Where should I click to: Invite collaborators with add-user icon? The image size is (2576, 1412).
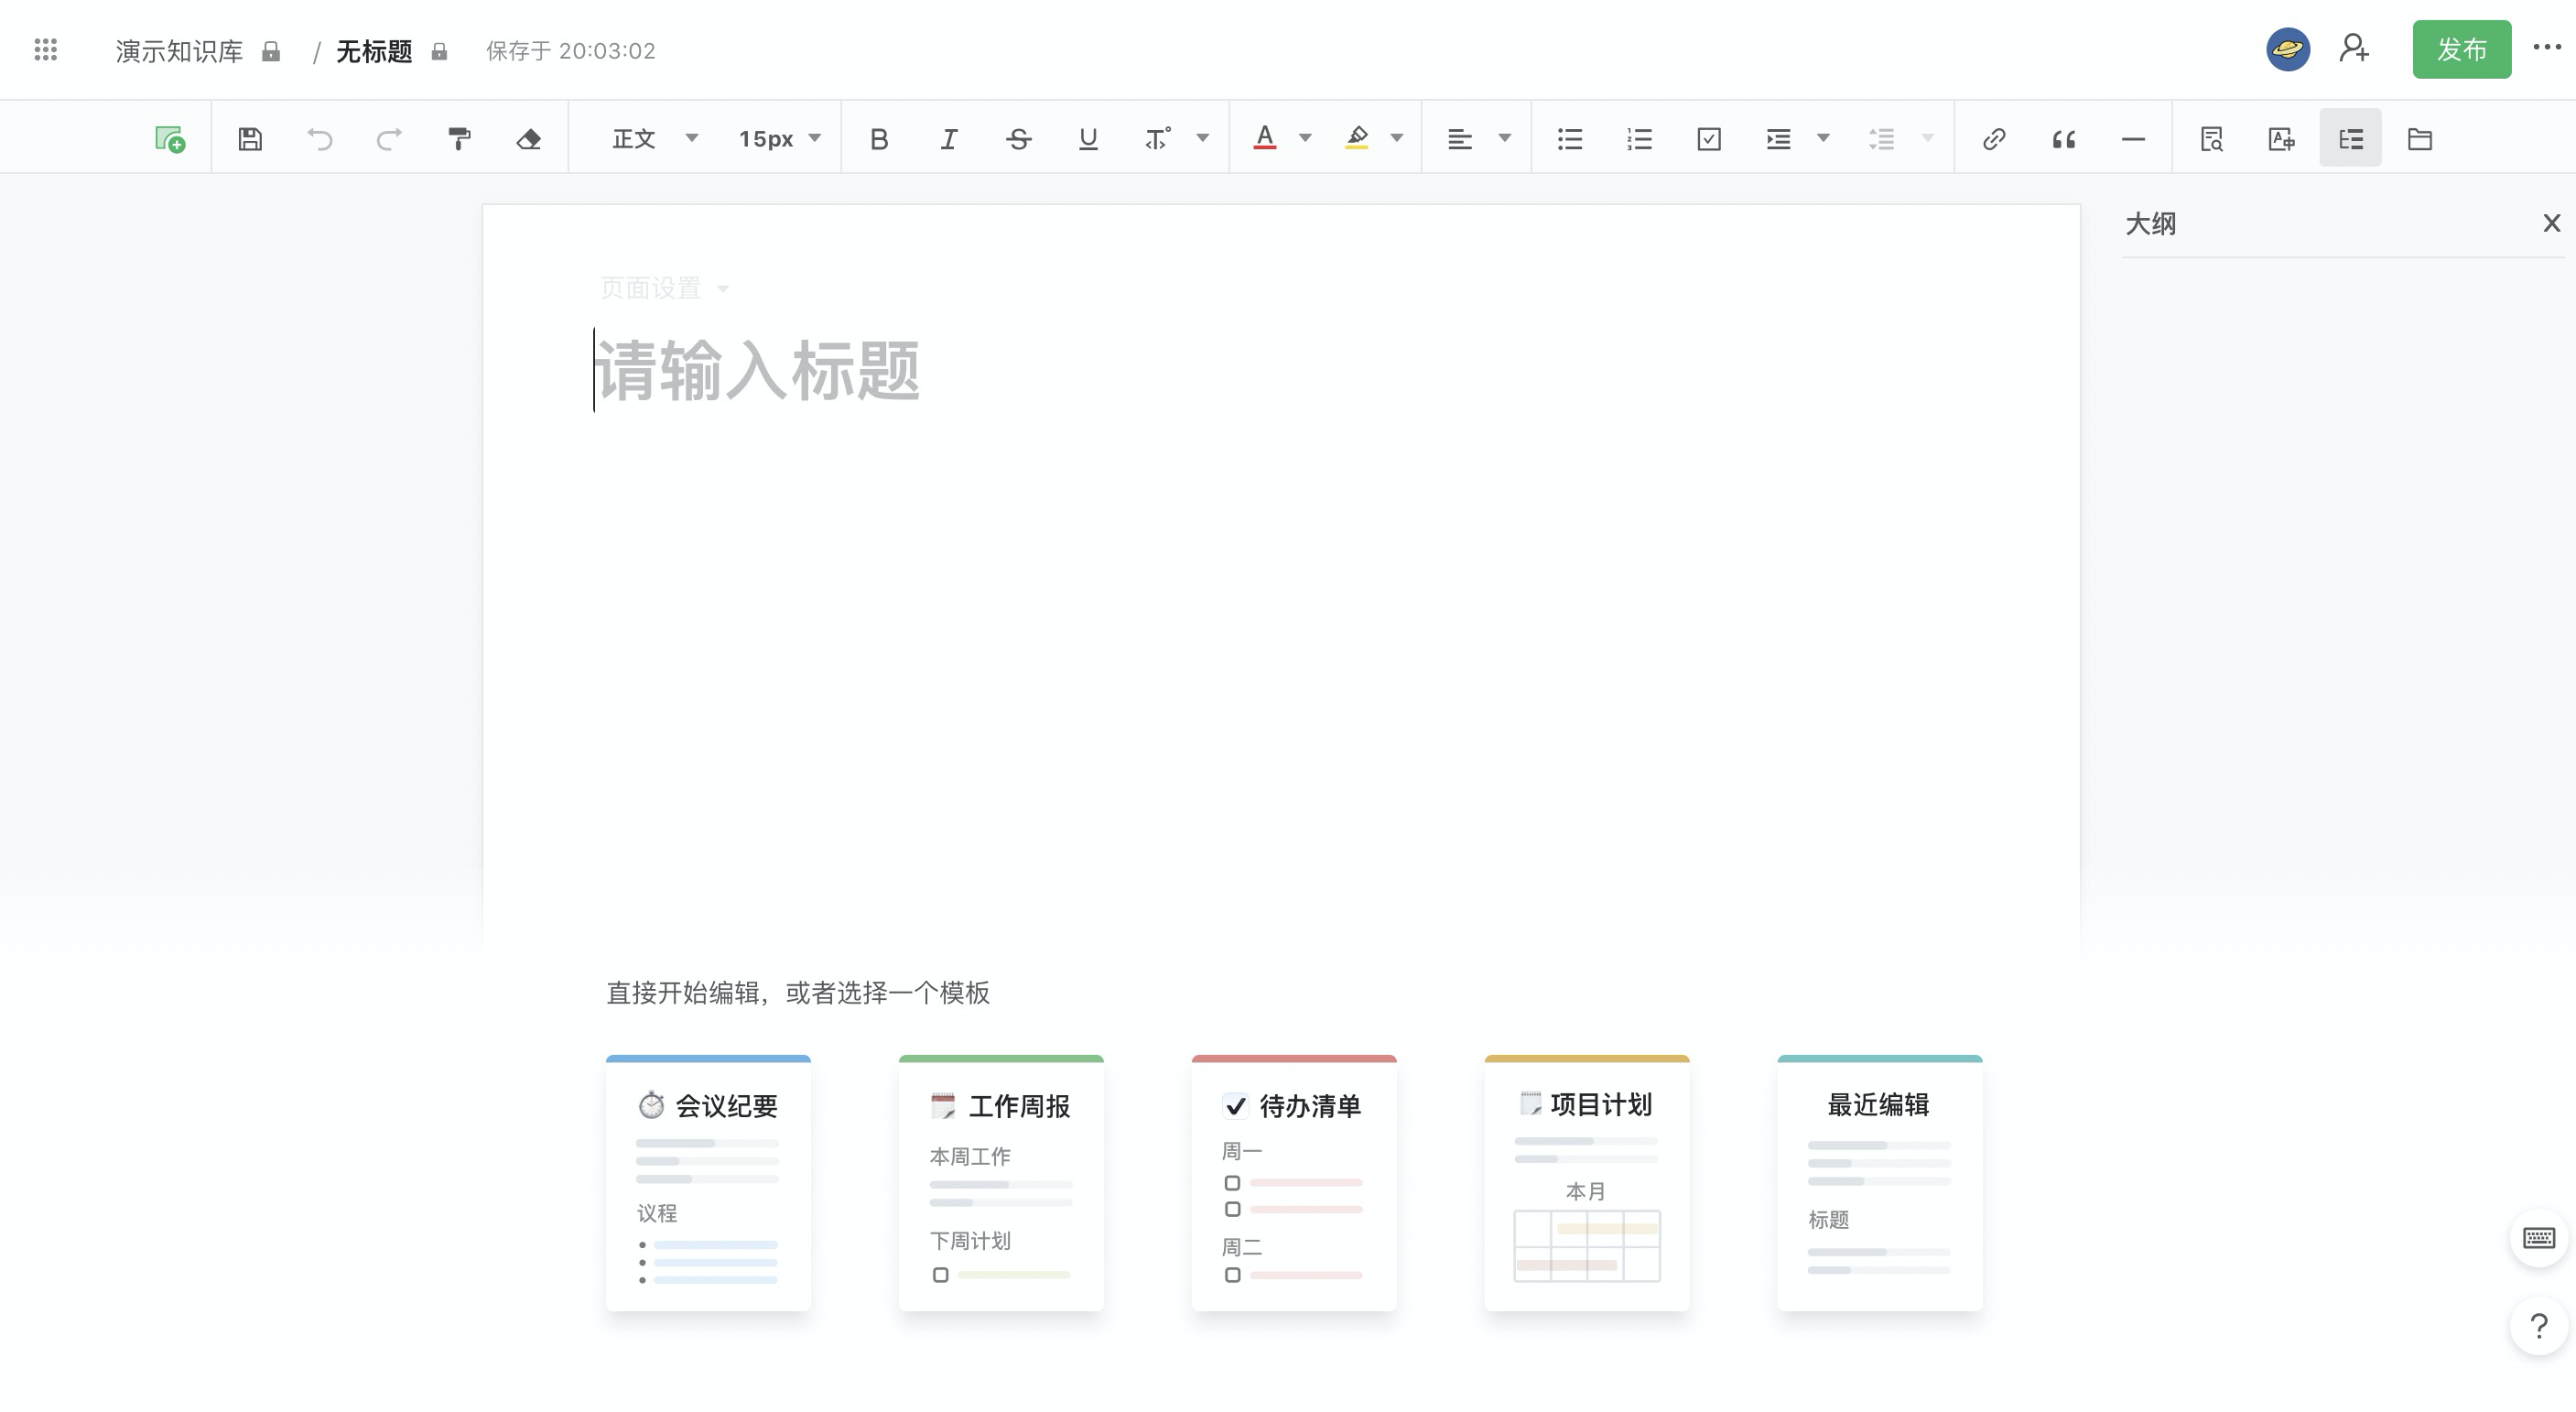pyautogui.click(x=2354, y=48)
